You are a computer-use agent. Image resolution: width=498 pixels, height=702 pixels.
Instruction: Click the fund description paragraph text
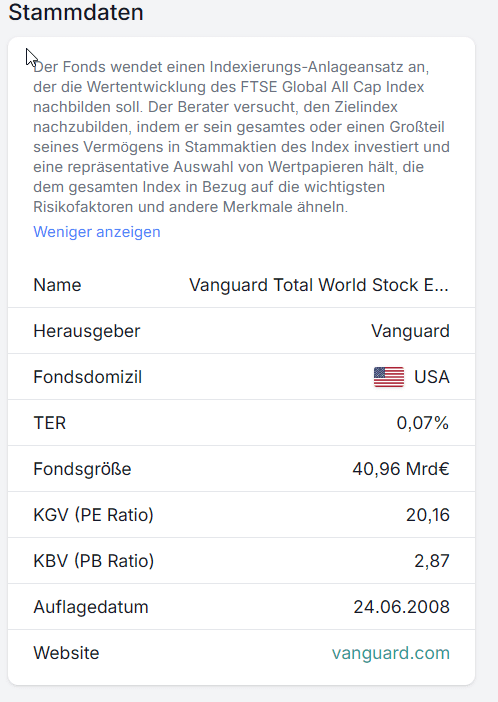coord(241,137)
